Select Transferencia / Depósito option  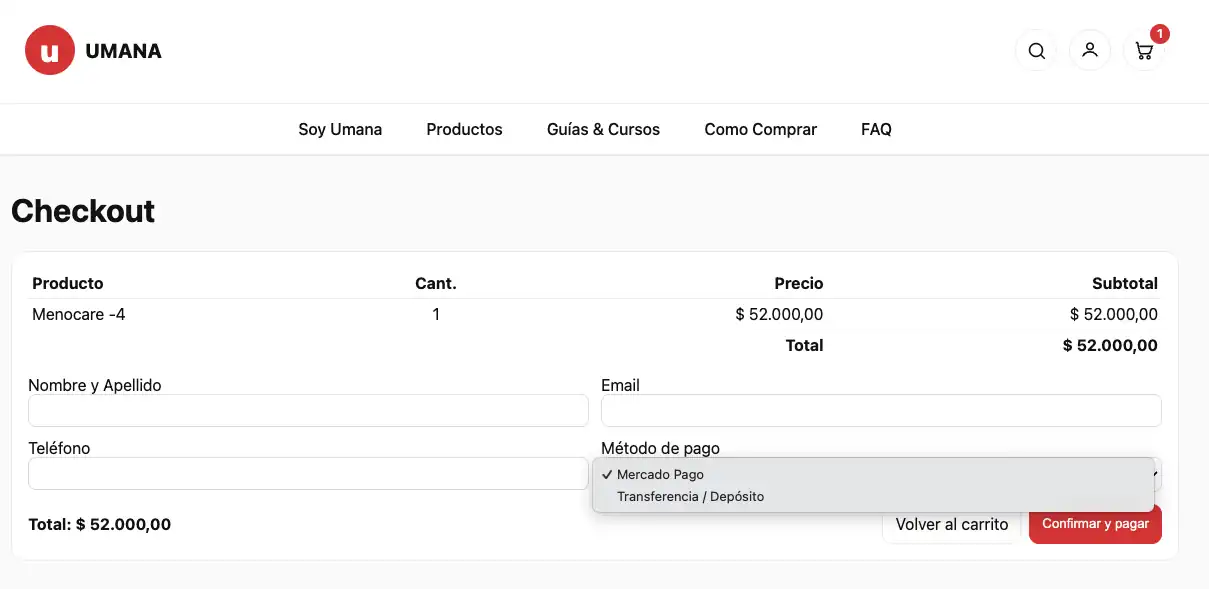[690, 497]
